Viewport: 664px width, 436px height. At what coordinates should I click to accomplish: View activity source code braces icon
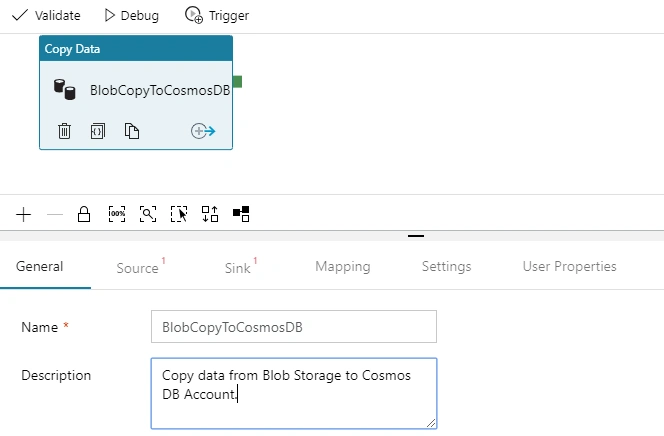pos(98,131)
